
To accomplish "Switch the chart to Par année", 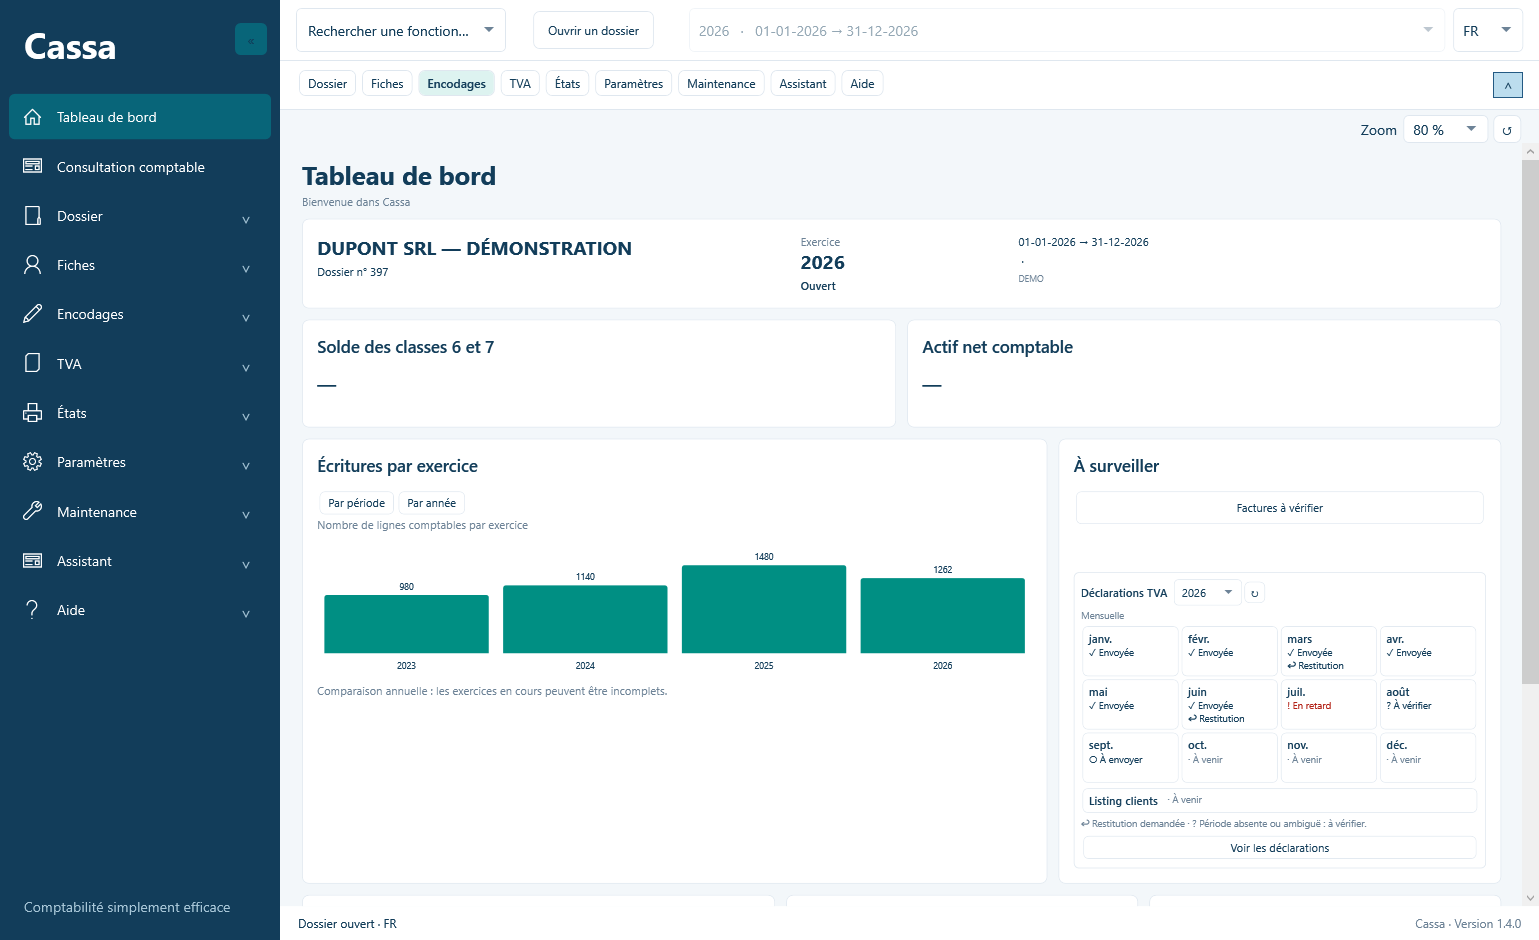I will coord(431,503).
